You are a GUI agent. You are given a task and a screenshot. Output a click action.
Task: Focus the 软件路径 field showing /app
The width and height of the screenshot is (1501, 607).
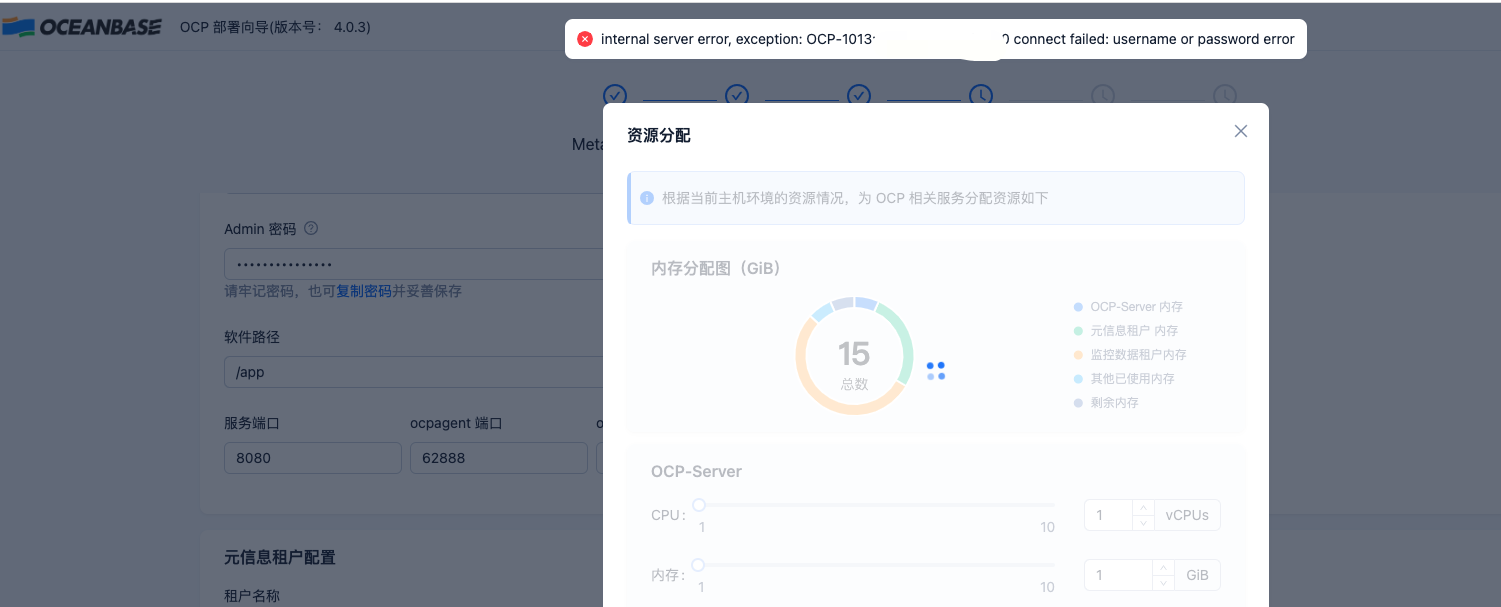click(x=413, y=372)
